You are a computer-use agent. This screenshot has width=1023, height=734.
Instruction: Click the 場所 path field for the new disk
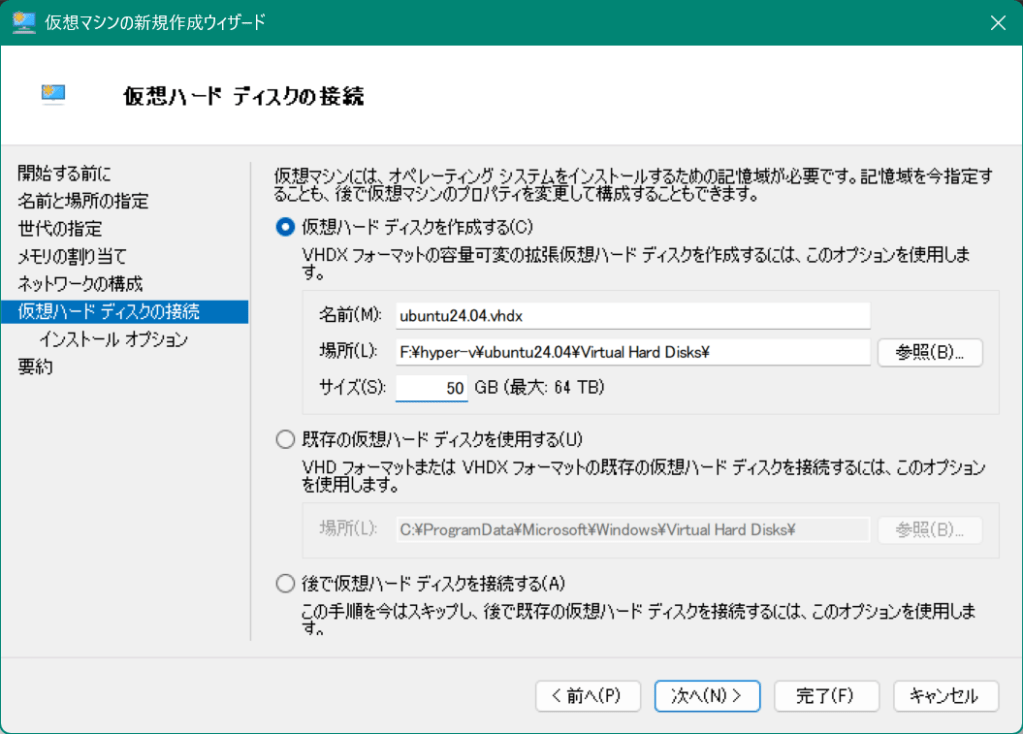tap(632, 351)
